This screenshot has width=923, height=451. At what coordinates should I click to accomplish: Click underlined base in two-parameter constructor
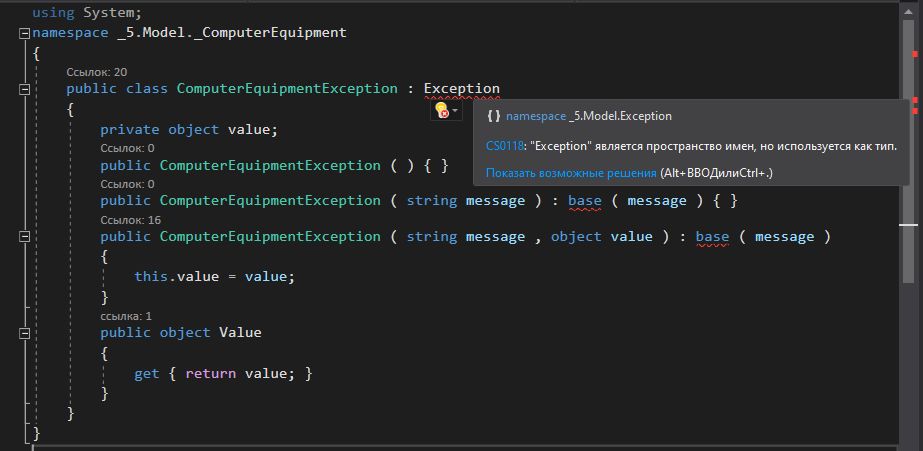click(712, 237)
